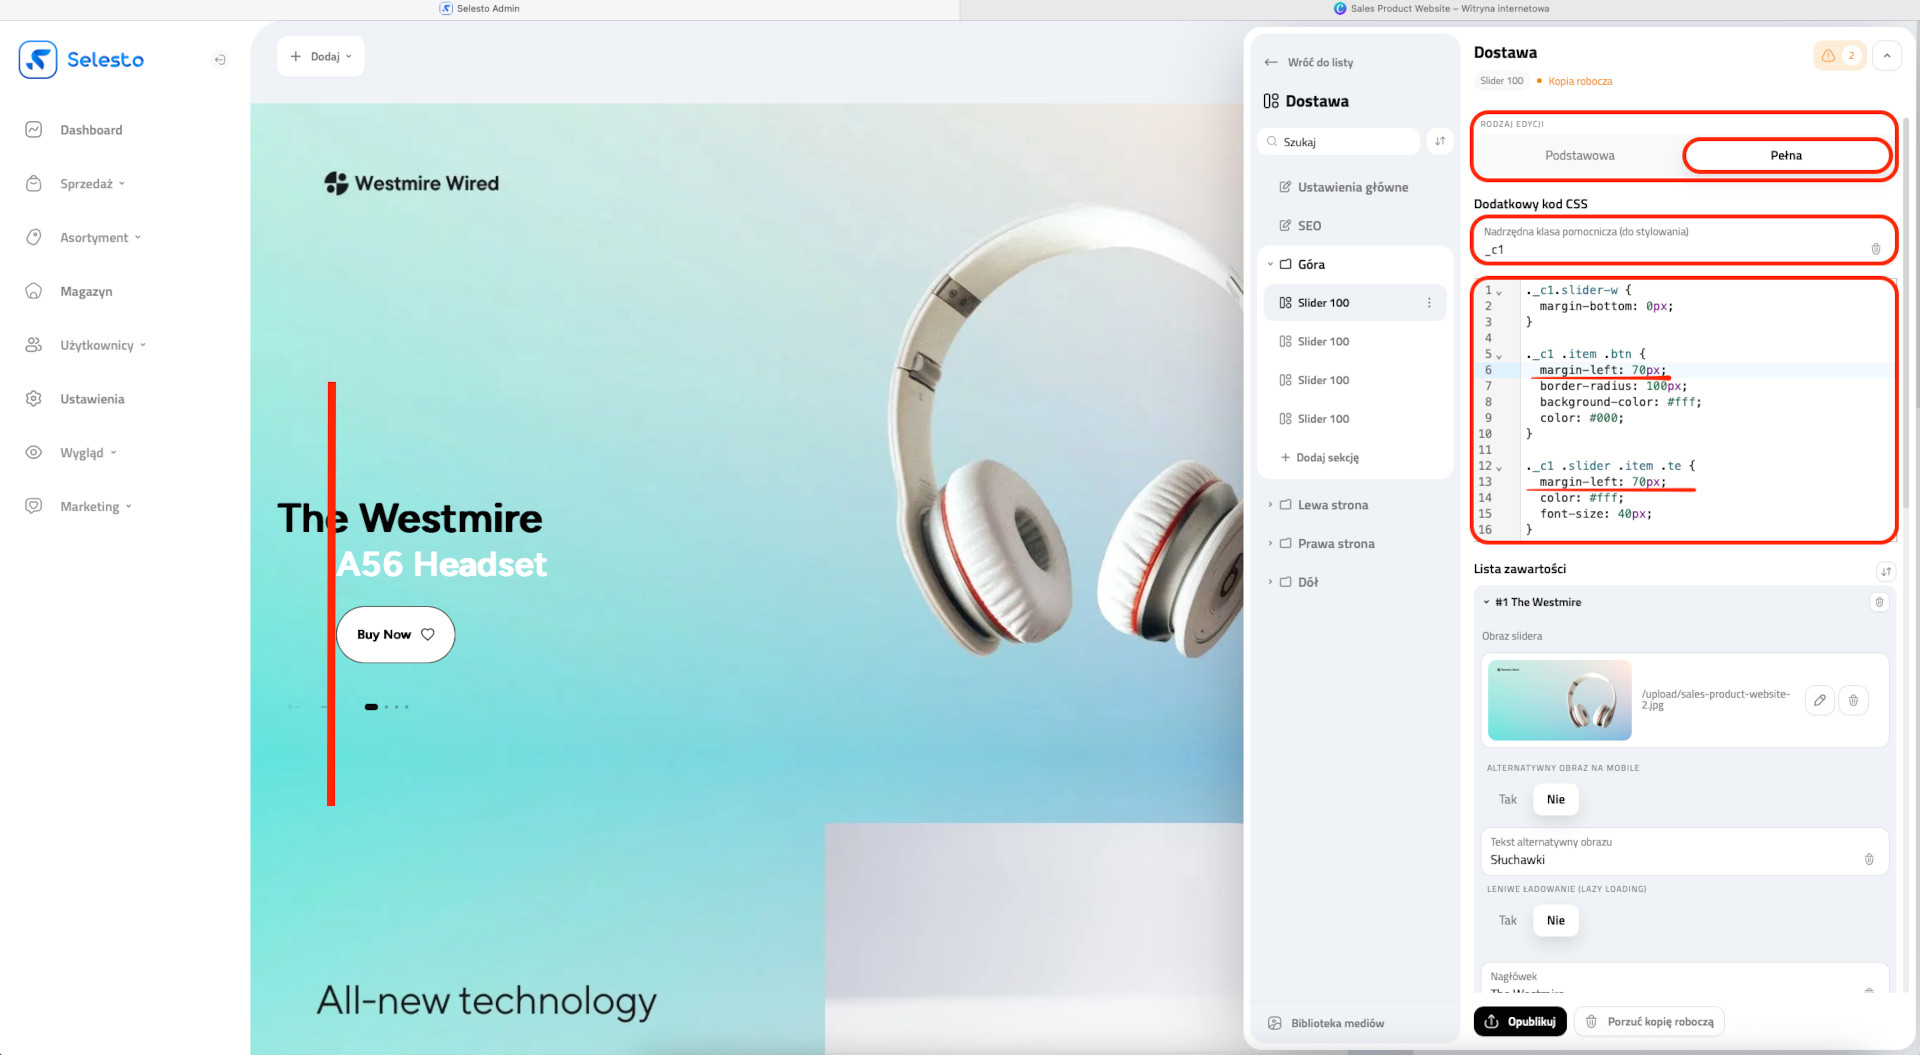Click the Buy Now button in preview
This screenshot has height=1055, width=1920.
[395, 635]
